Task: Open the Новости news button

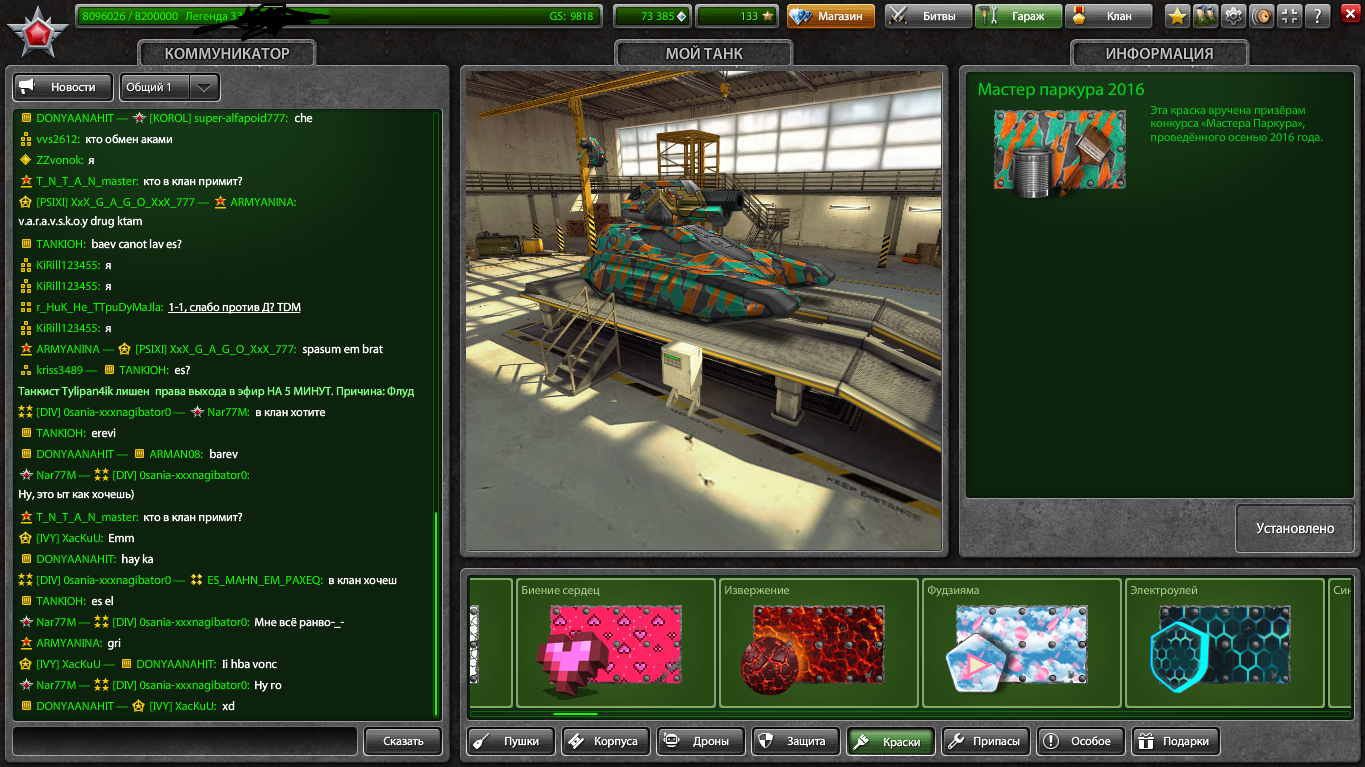Action: tap(63, 87)
